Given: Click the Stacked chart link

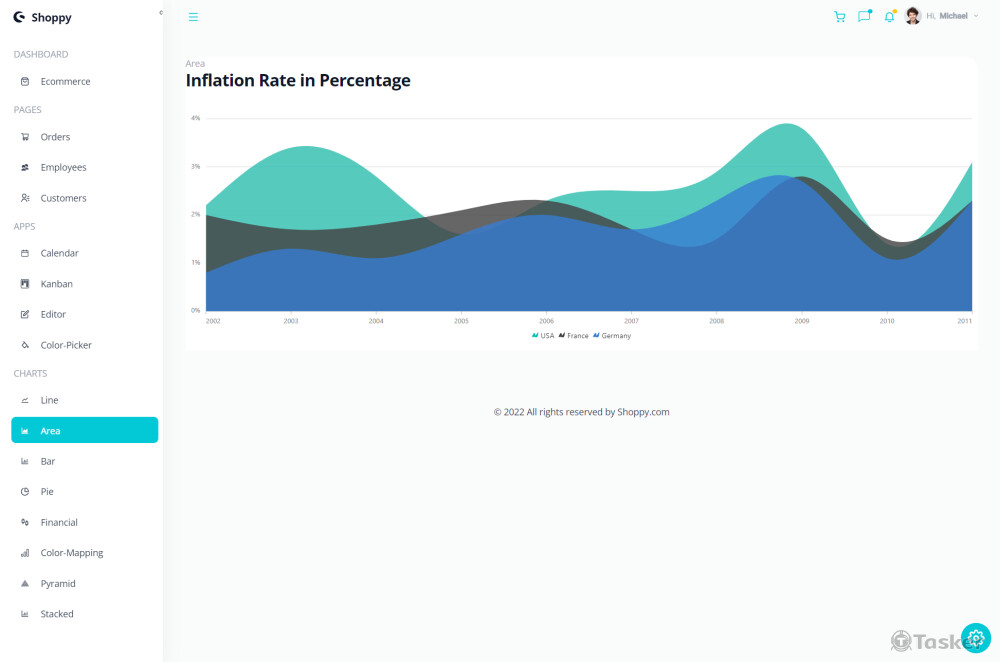Looking at the screenshot, I should (57, 614).
